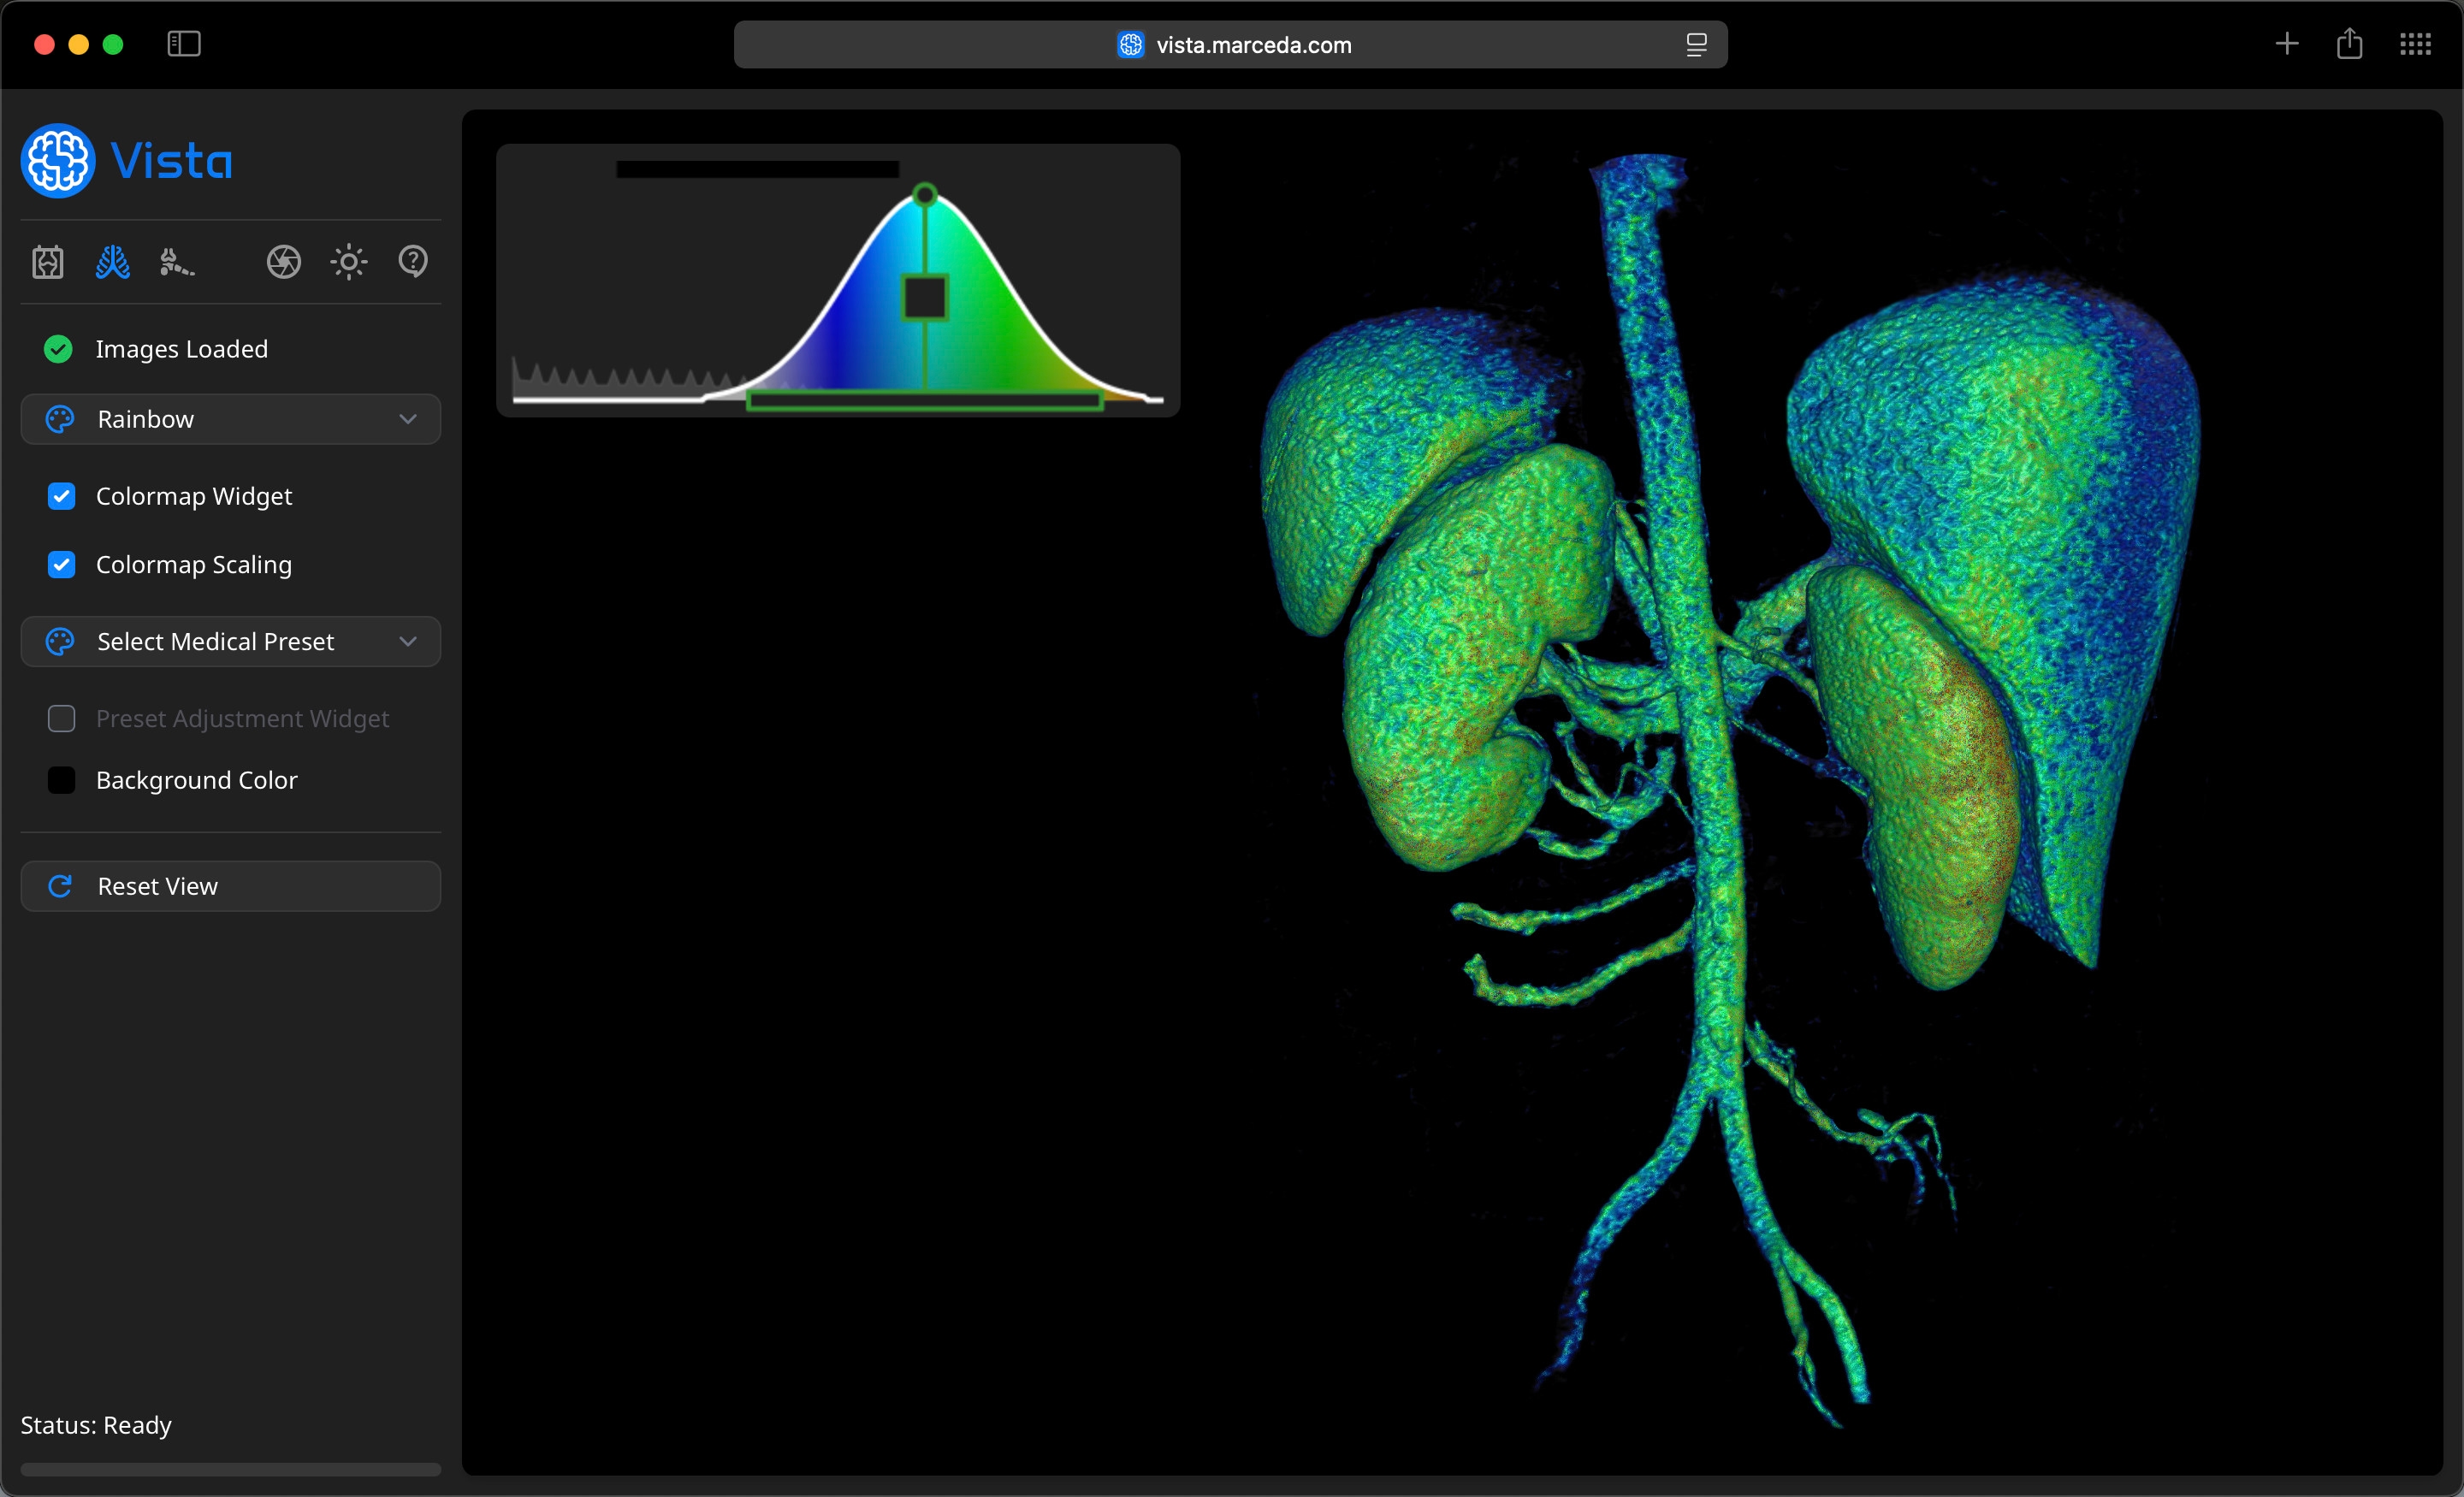Open the help question mark icon
This screenshot has width=2464, height=1497.
tap(413, 262)
